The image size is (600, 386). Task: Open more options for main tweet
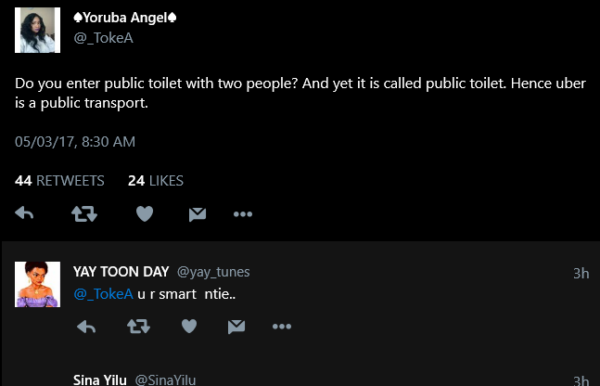(243, 214)
